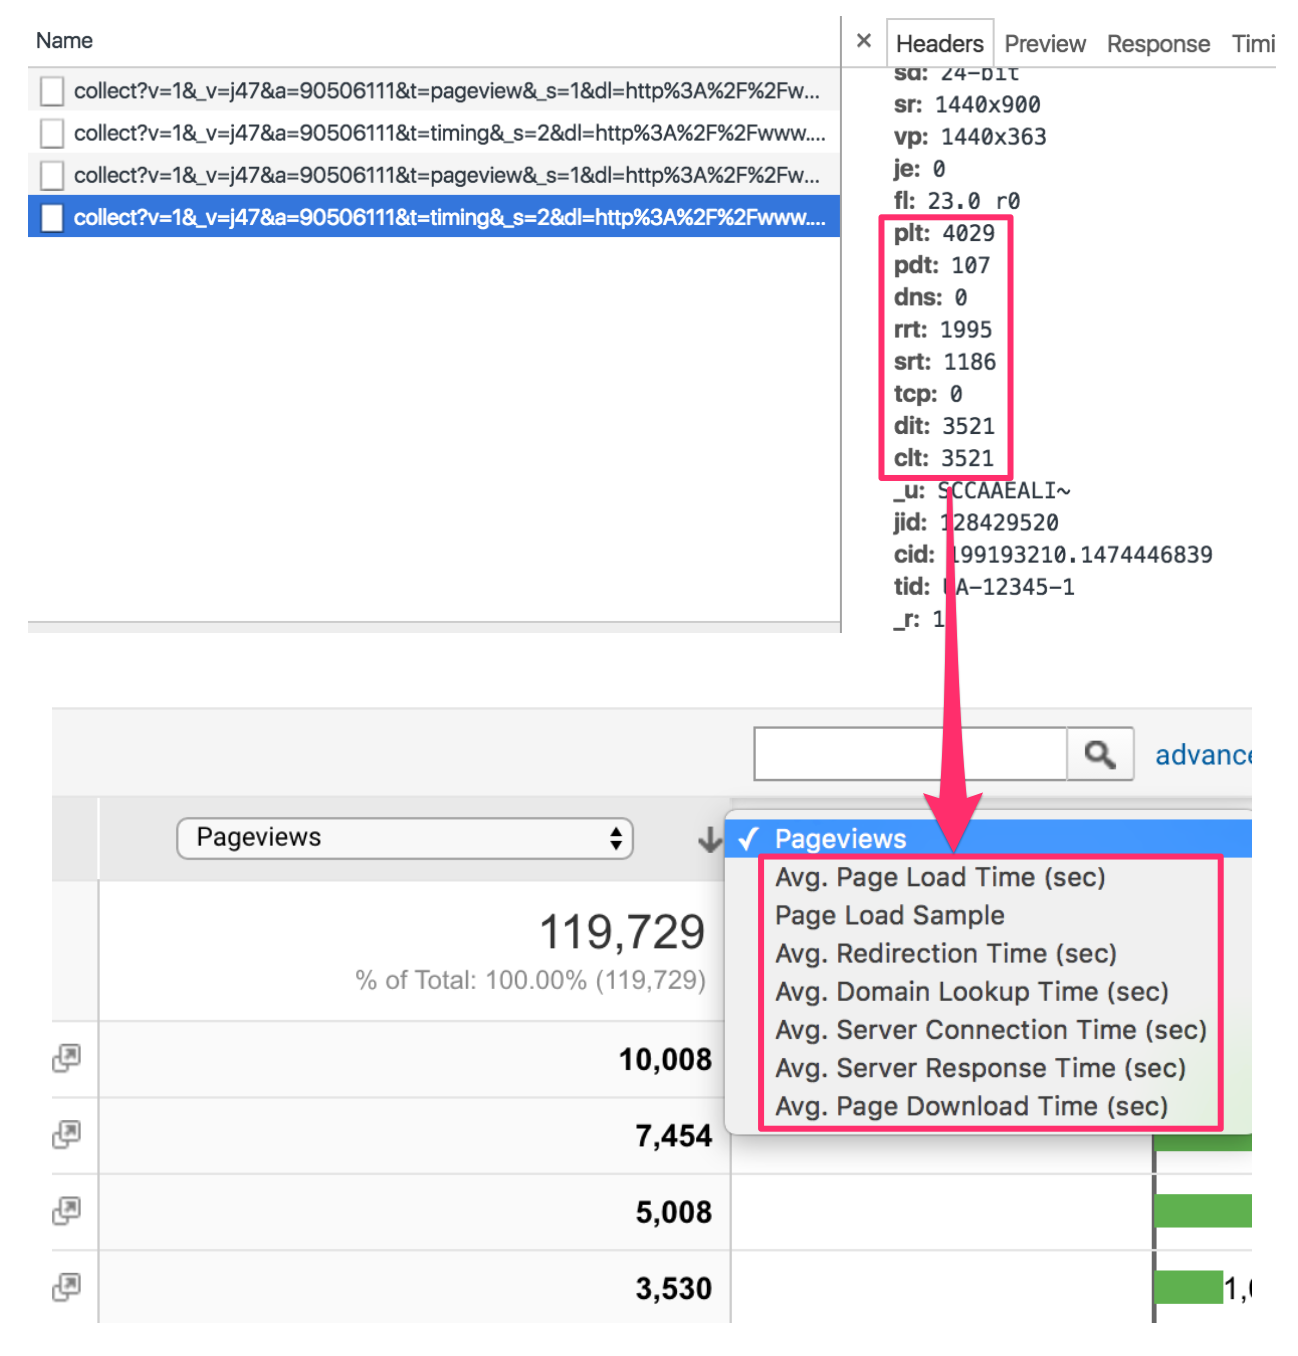The image size is (1298, 1356).
Task: Check the first pageview collect request checkbox
Action: pyautogui.click(x=52, y=91)
